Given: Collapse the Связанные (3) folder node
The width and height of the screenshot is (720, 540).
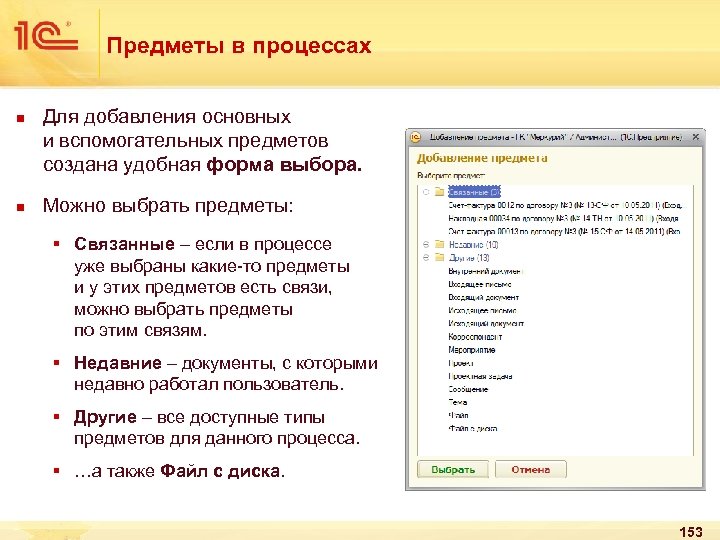Looking at the screenshot, I should [426, 192].
